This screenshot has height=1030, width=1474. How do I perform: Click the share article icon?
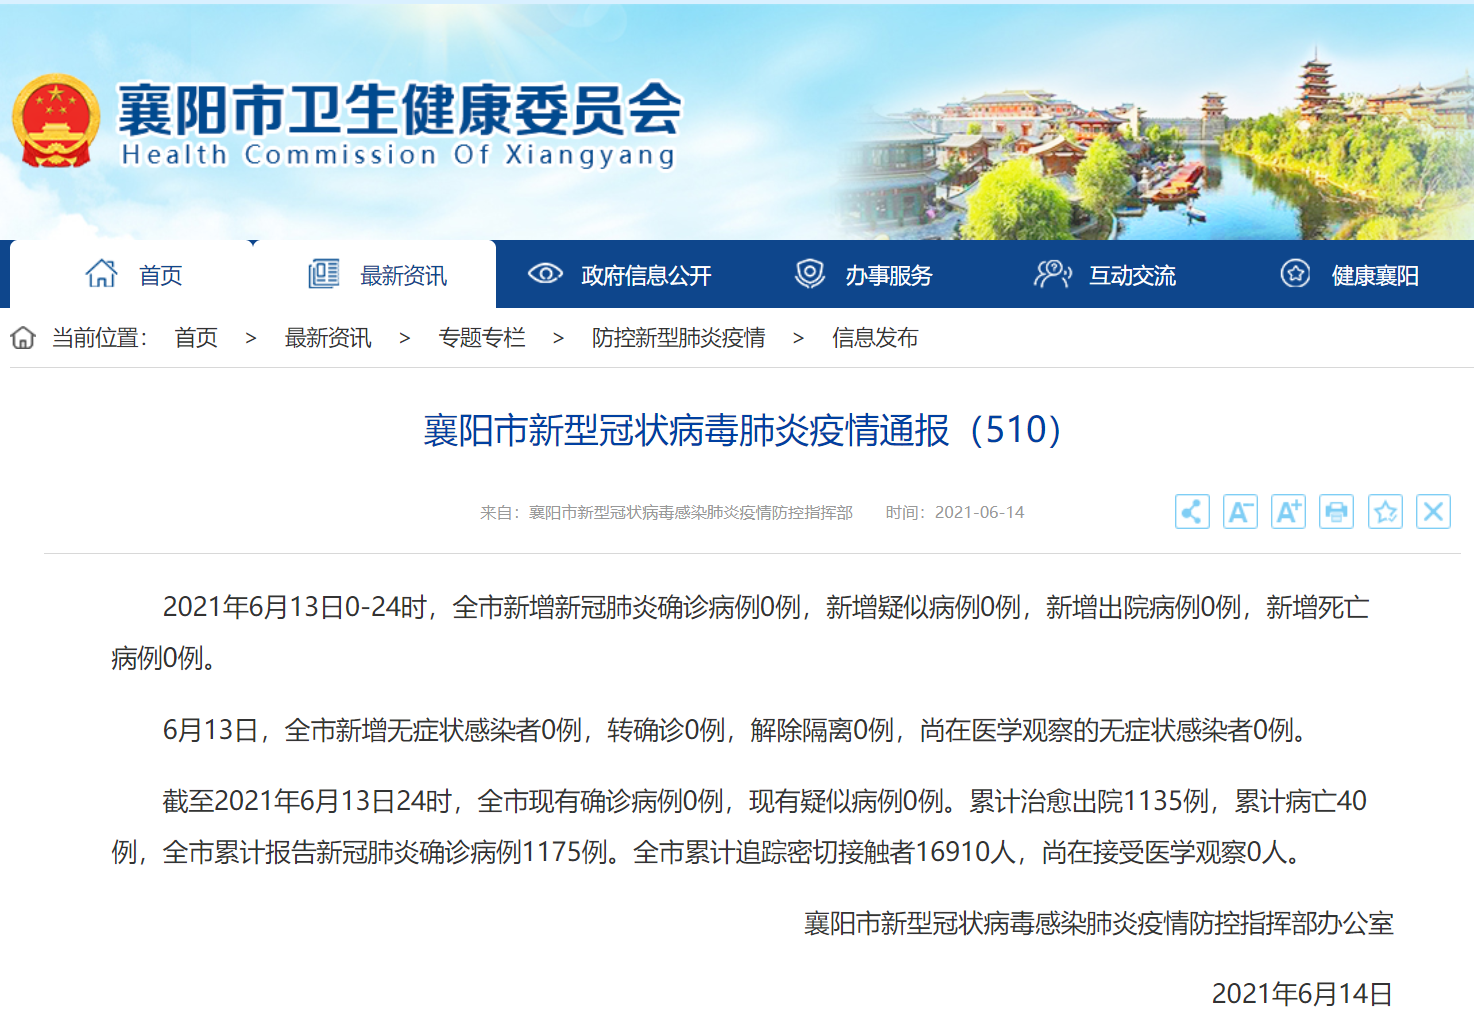[x=1191, y=511]
